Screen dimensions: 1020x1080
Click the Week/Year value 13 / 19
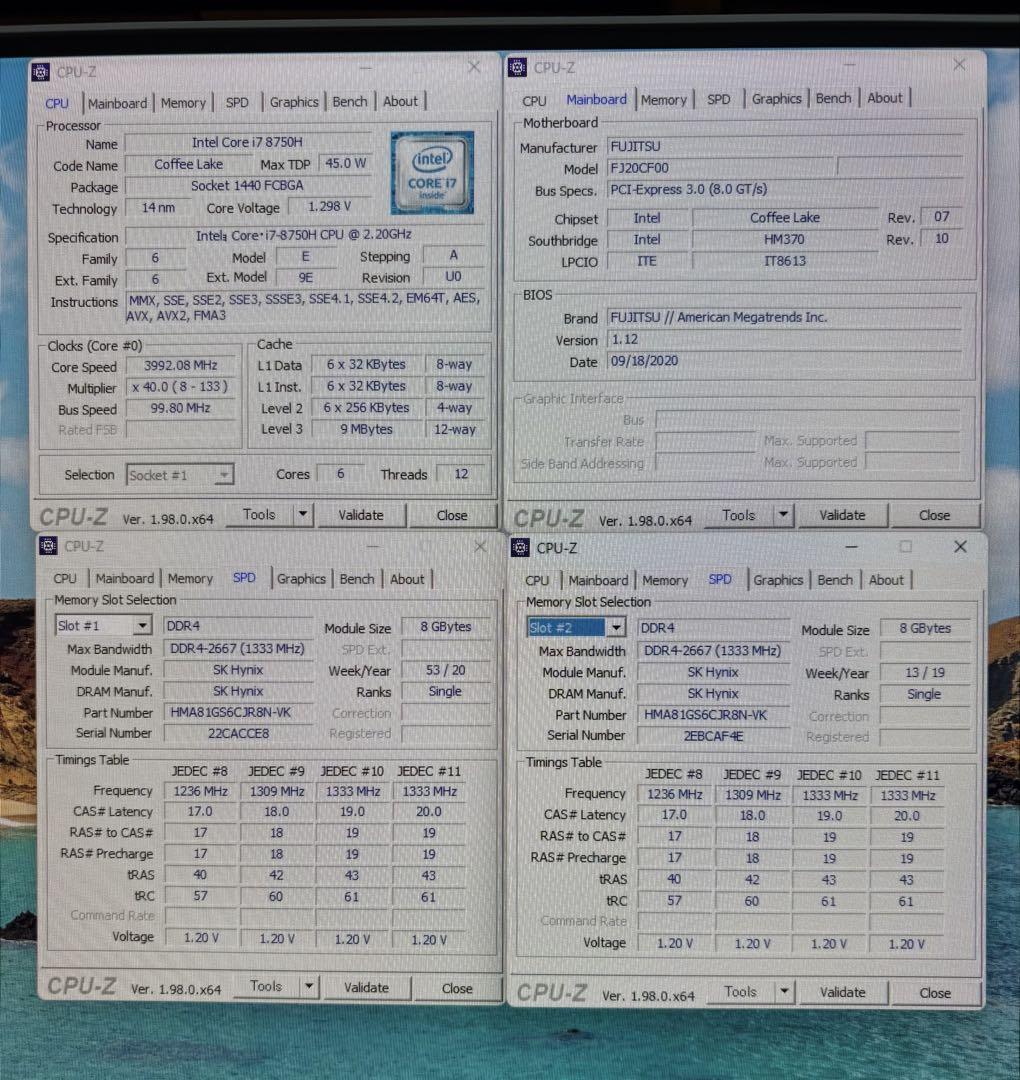(x=925, y=673)
